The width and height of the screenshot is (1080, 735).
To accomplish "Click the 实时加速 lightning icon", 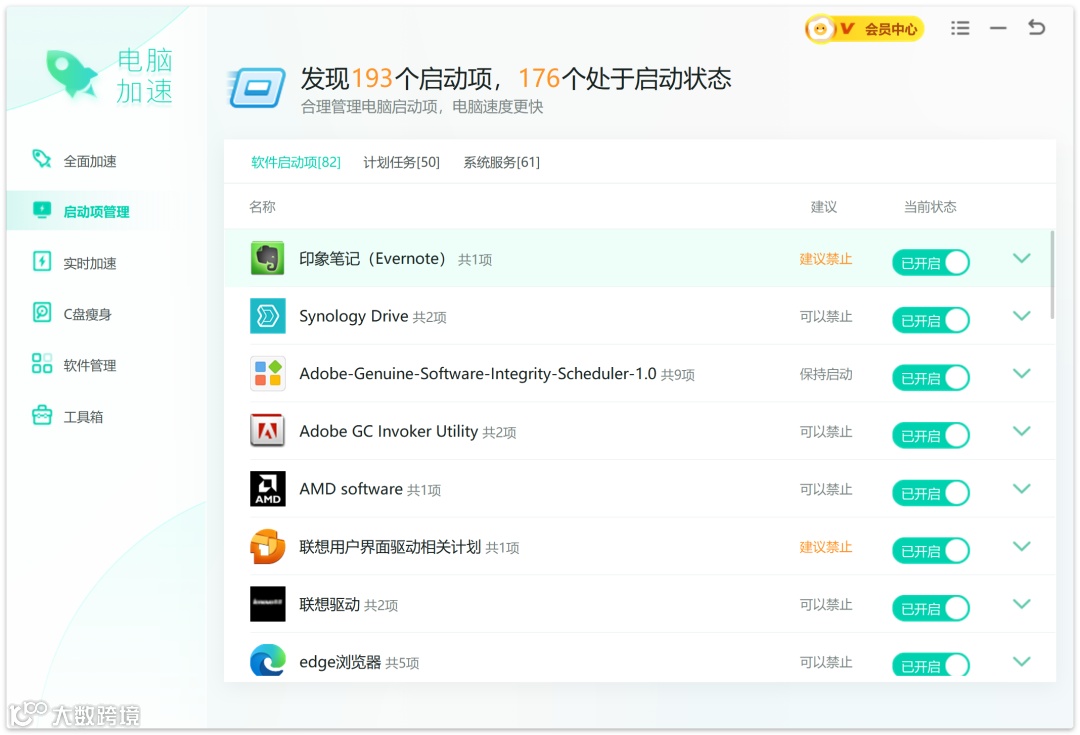I will pyautogui.click(x=42, y=262).
